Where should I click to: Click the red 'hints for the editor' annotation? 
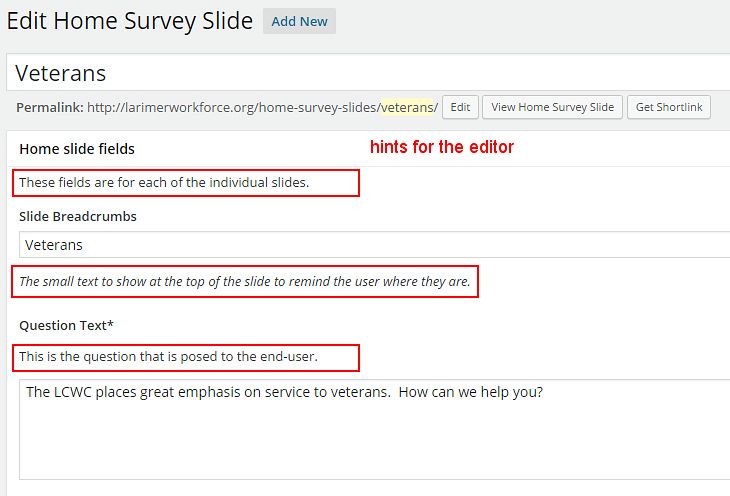tap(442, 147)
